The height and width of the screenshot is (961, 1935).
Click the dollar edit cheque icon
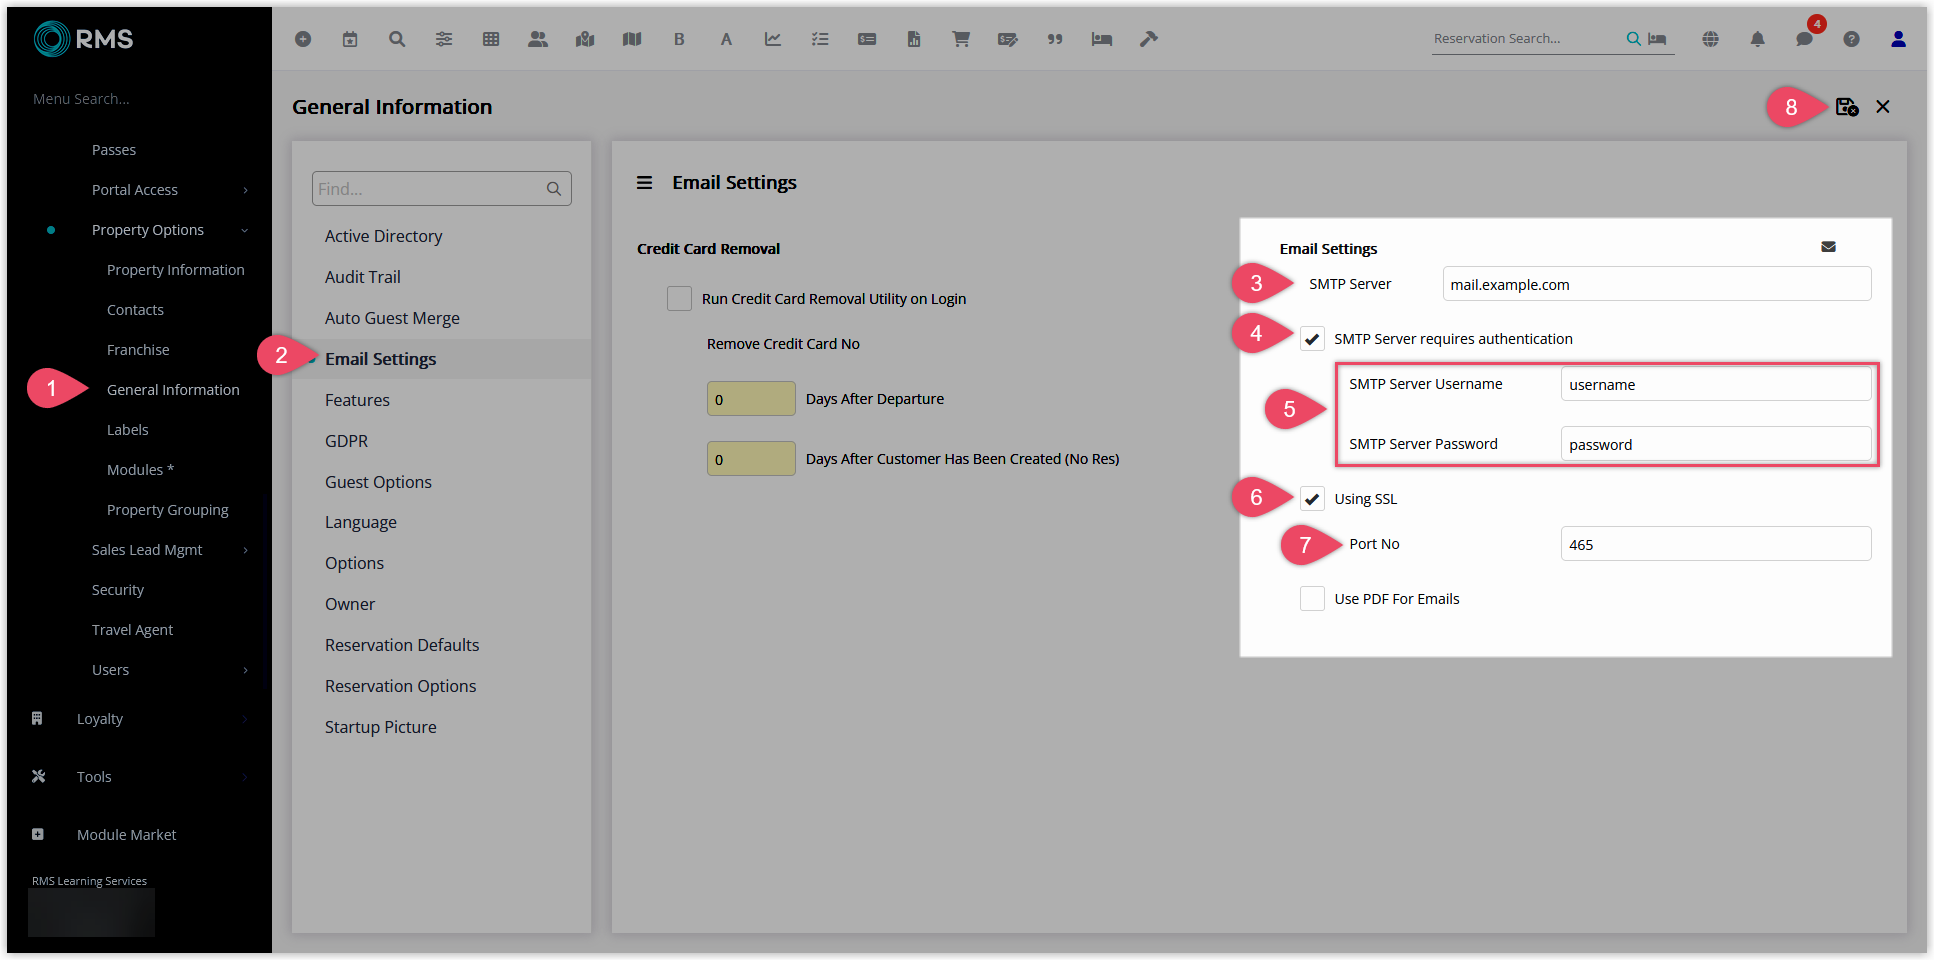[x=1008, y=39]
